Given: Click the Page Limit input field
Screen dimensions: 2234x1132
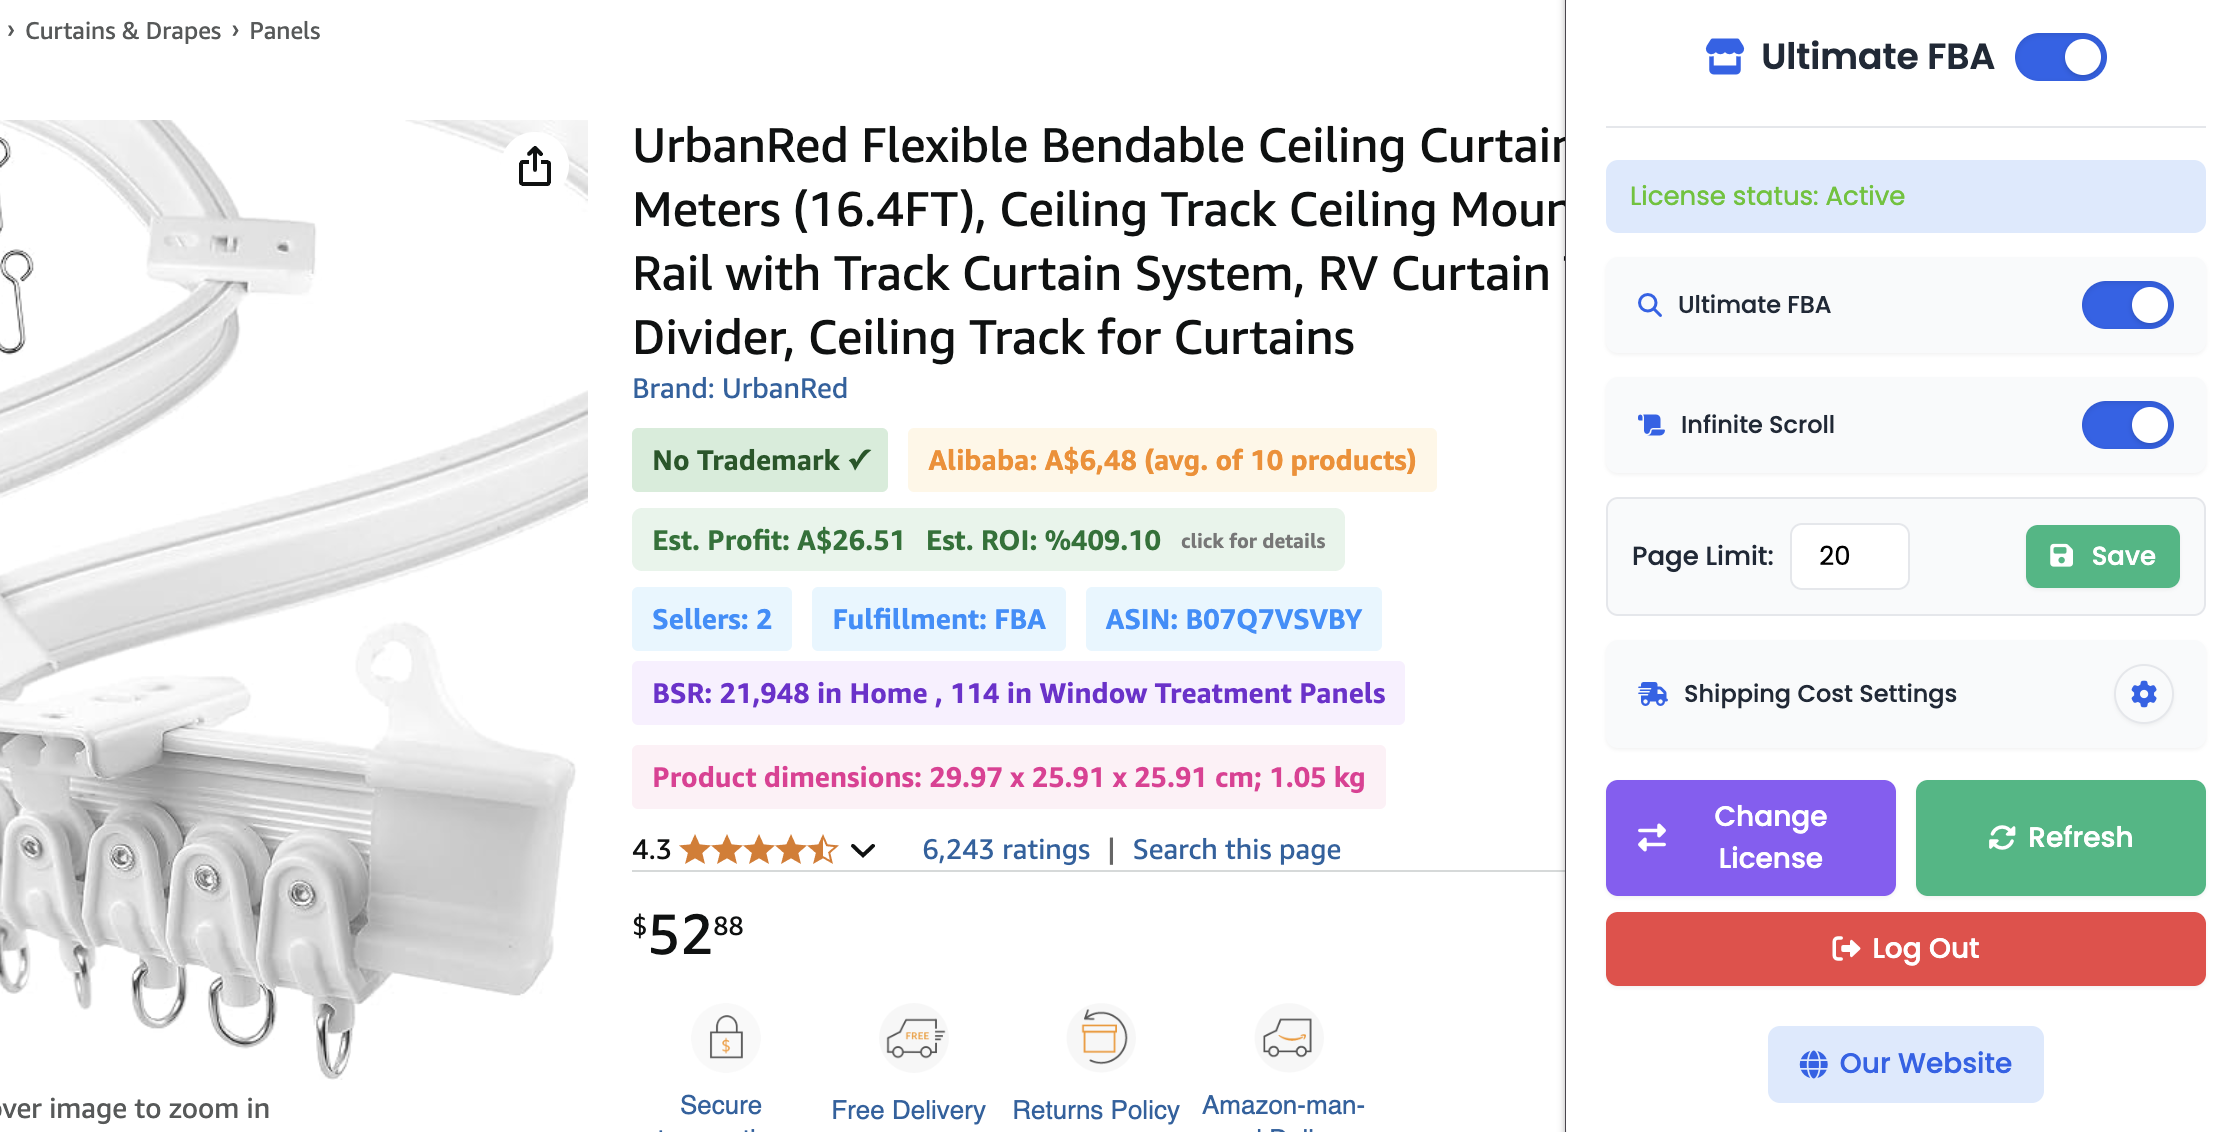Looking at the screenshot, I should pyautogui.click(x=1849, y=556).
